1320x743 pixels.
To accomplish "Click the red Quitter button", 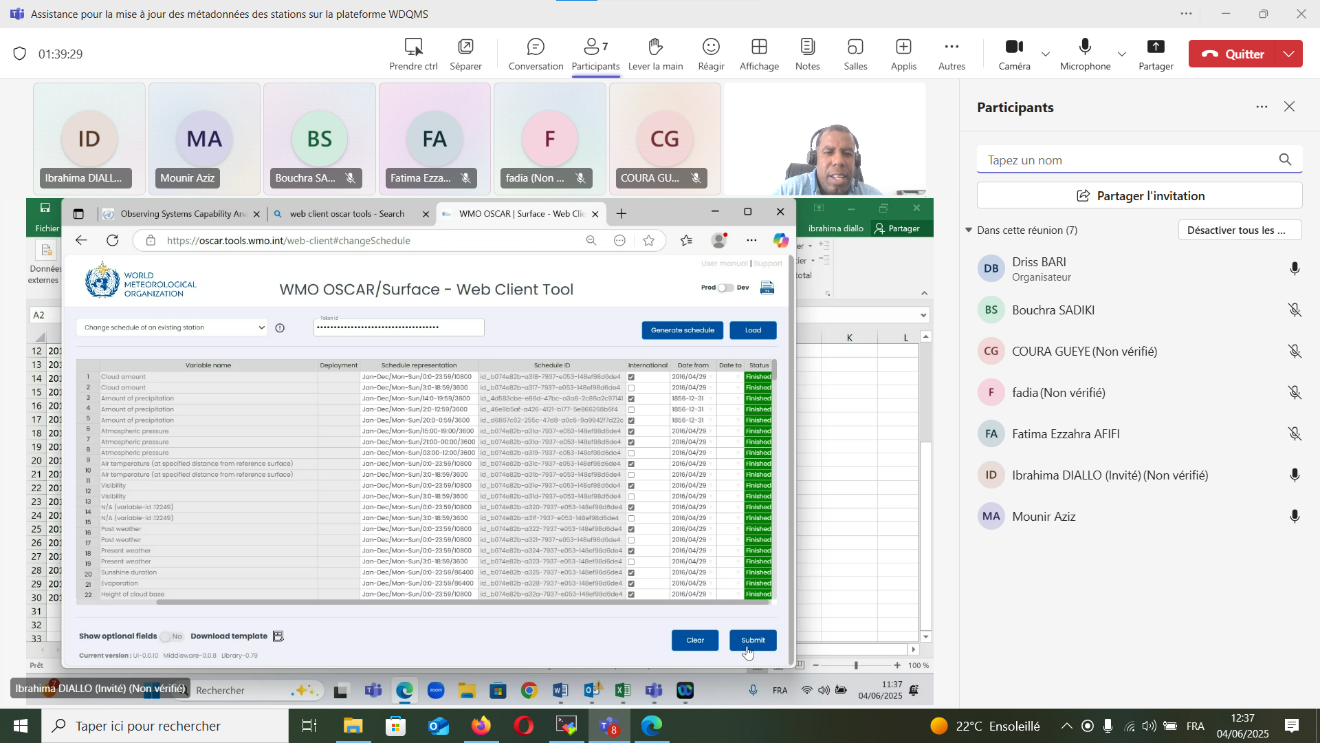I will pos(1234,54).
